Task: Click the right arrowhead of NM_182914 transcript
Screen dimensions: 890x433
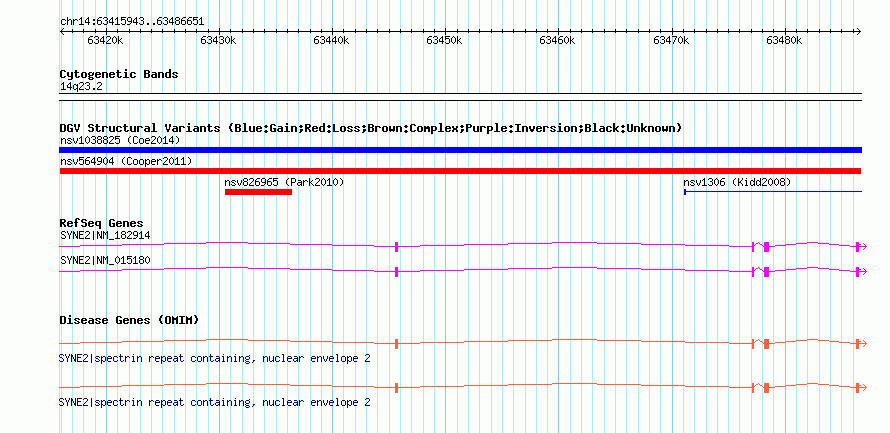Action: (864, 246)
